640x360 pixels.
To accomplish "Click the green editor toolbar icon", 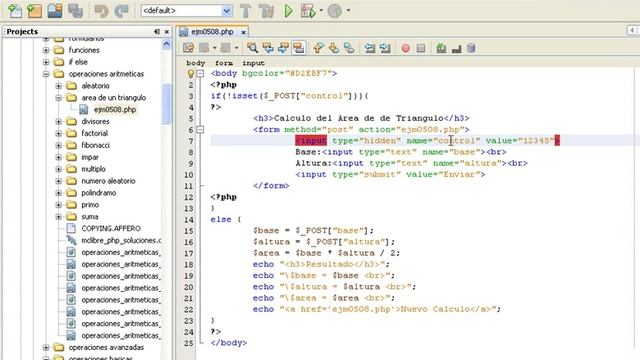I will click(x=441, y=48).
